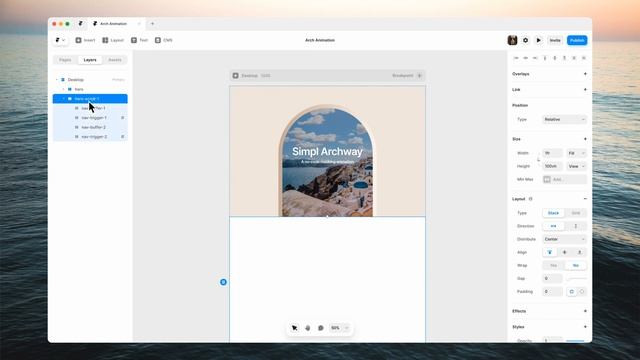Screen dimensions: 640x360
Task: Click the Insert toolbar button
Action: pyautogui.click(x=85, y=40)
